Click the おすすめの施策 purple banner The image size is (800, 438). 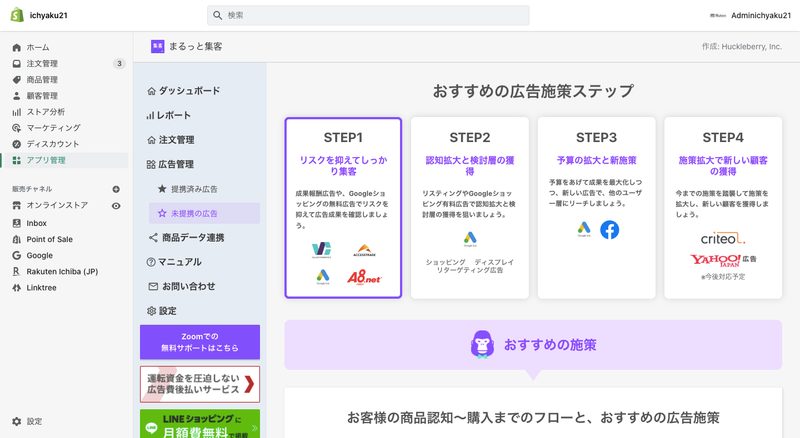coord(533,345)
